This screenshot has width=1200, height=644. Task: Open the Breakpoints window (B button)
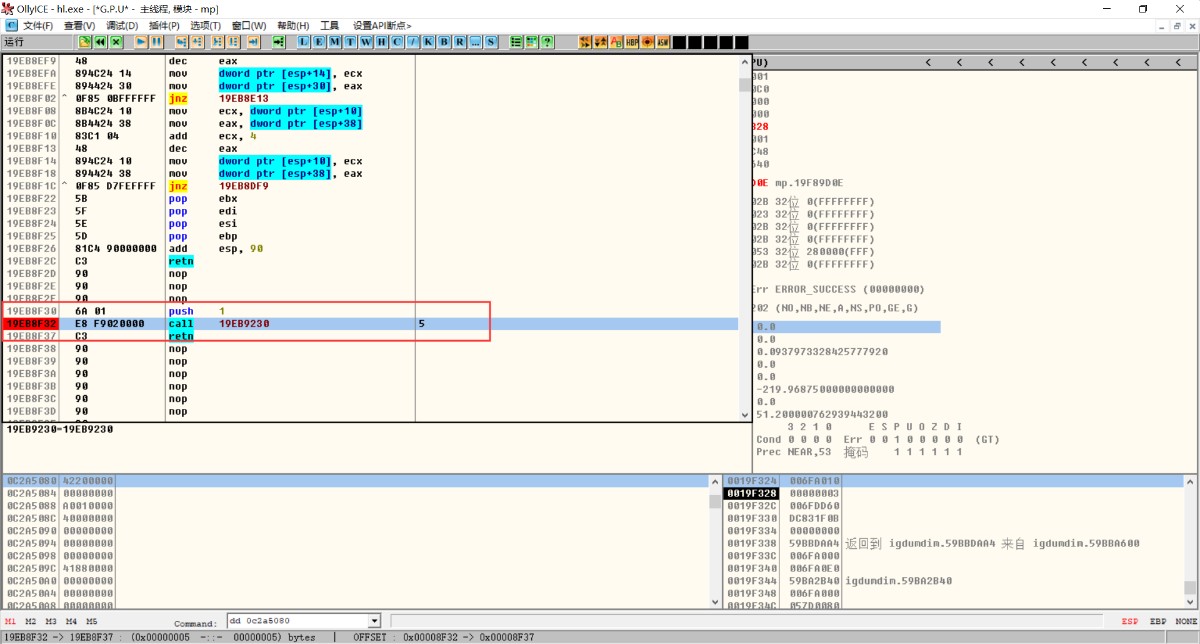coord(444,42)
